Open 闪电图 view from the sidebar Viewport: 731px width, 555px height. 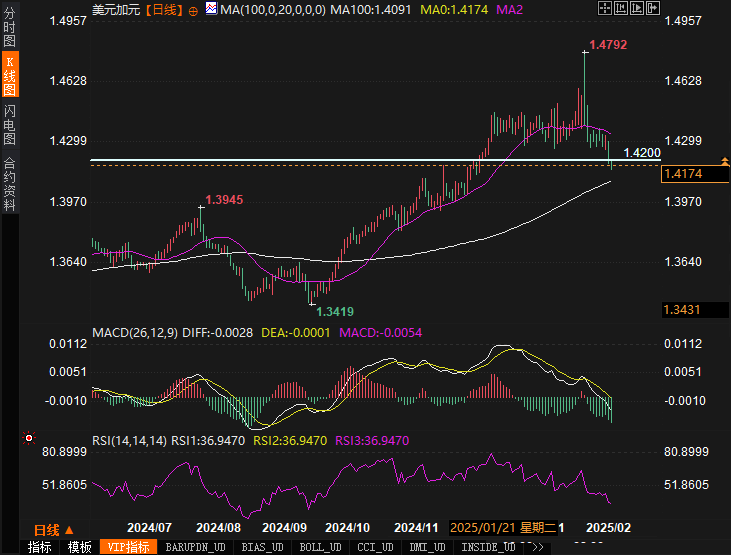coord(10,124)
